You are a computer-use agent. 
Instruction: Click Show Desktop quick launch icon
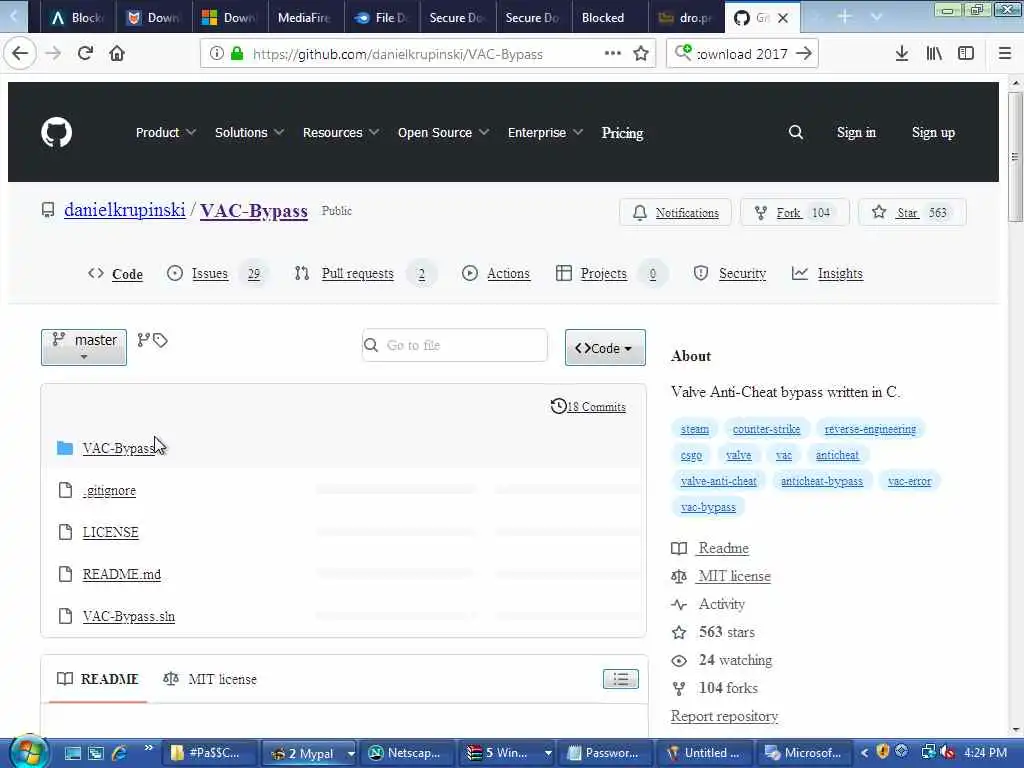tap(73, 753)
